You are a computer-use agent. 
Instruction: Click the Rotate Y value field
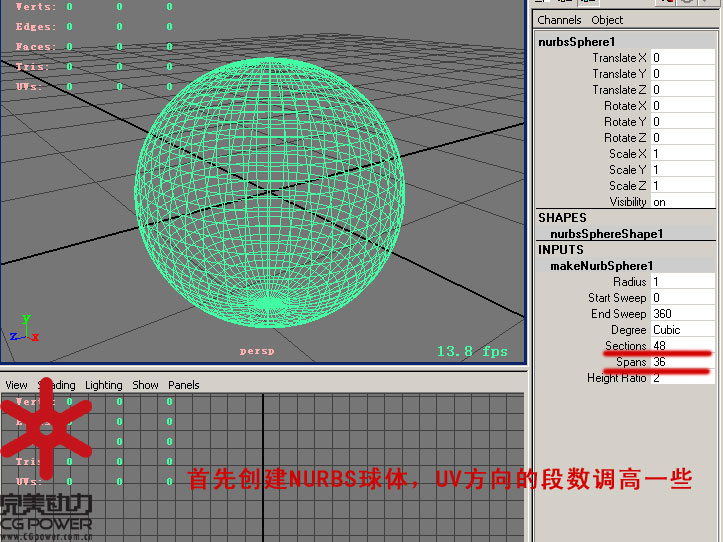tap(683, 122)
